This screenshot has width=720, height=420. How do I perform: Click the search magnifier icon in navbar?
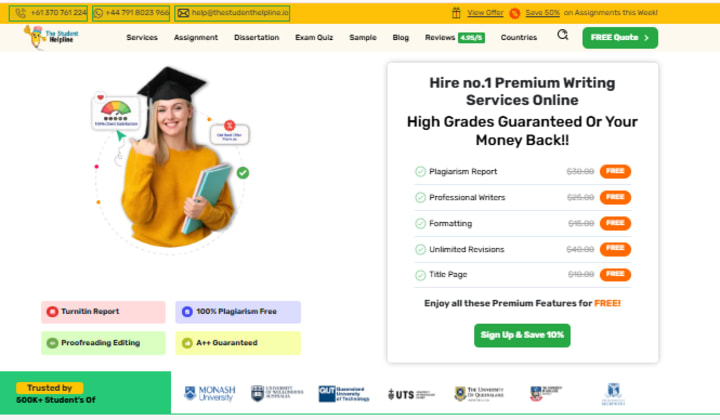click(562, 35)
